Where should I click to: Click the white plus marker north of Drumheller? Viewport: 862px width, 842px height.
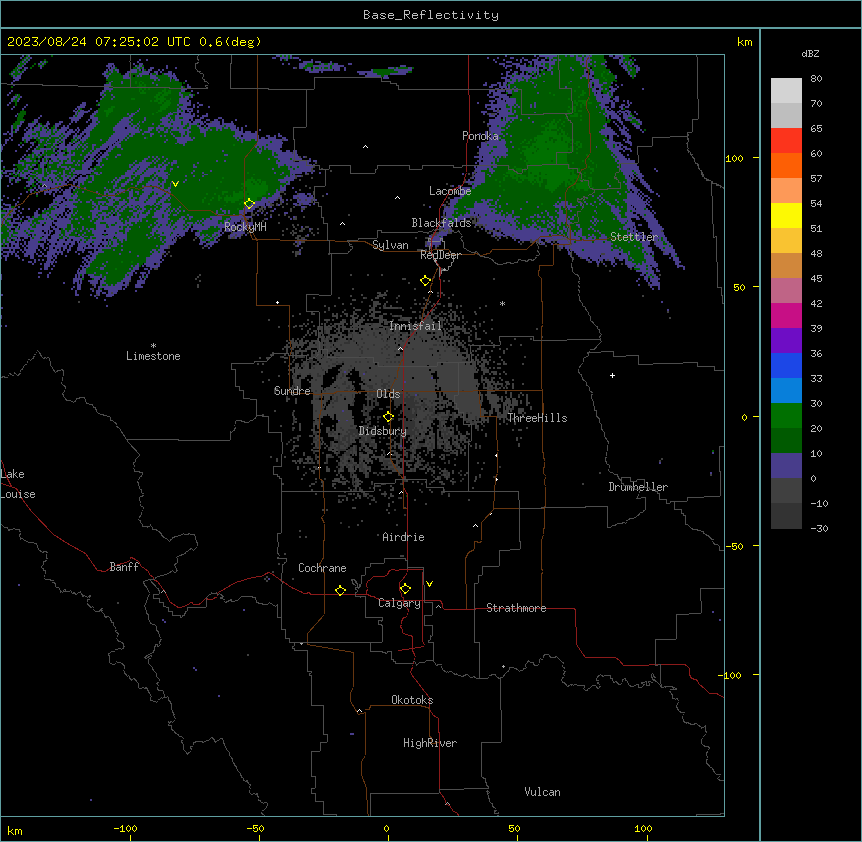(612, 375)
